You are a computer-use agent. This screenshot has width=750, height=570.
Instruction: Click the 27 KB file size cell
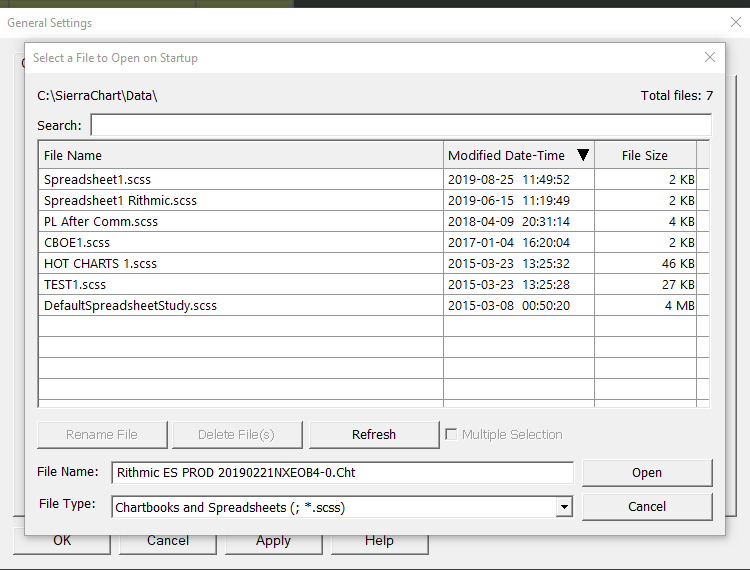(x=645, y=285)
